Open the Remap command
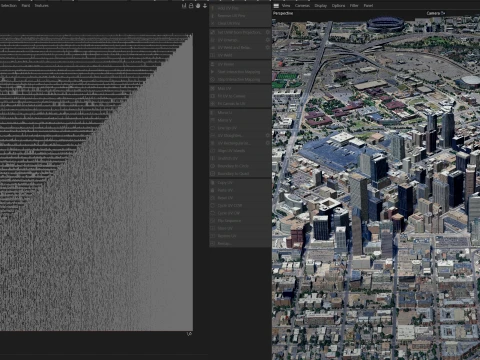The width and height of the screenshot is (480, 360). (x=240, y=244)
